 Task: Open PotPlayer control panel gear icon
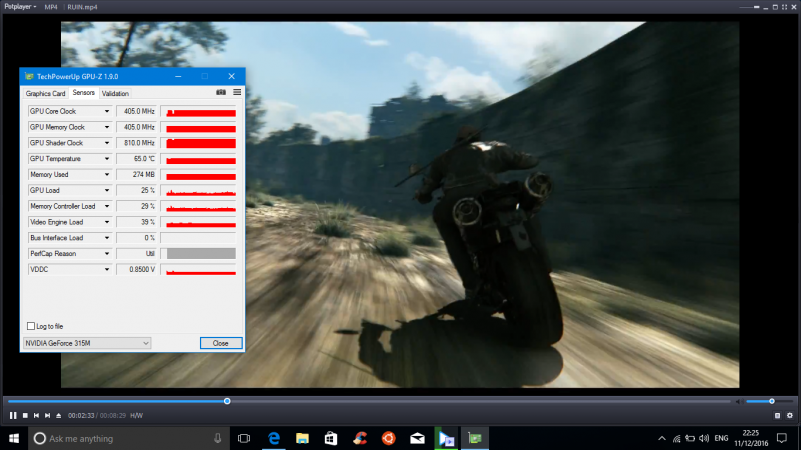(x=790, y=416)
